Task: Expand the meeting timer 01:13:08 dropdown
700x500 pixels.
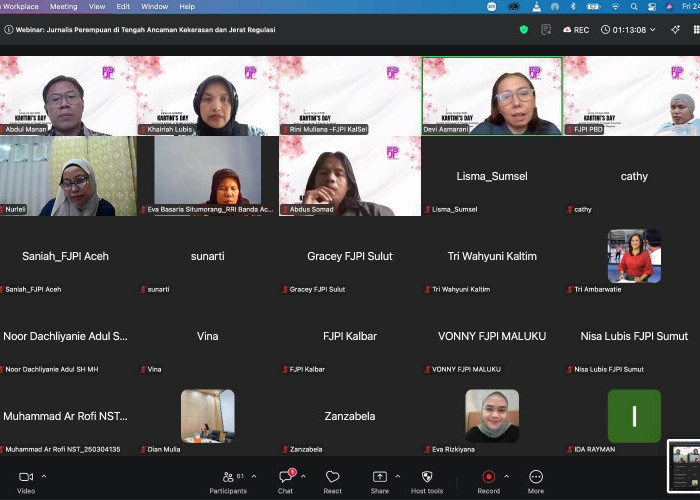Action: point(628,30)
